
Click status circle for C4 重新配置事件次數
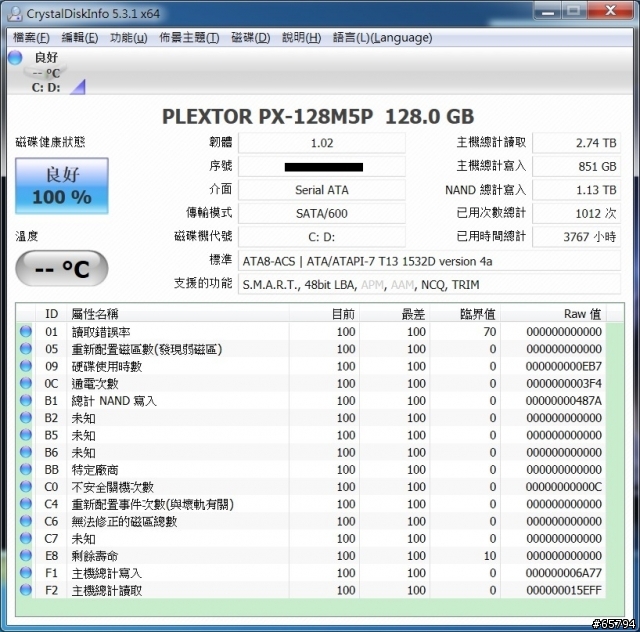[26, 503]
